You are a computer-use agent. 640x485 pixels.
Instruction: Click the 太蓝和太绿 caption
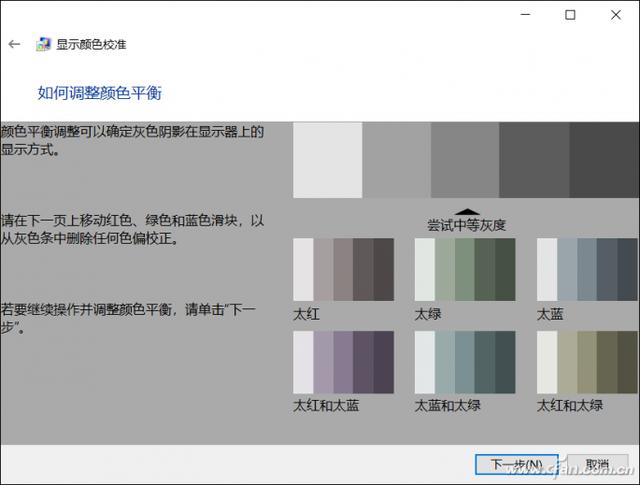tap(448, 405)
